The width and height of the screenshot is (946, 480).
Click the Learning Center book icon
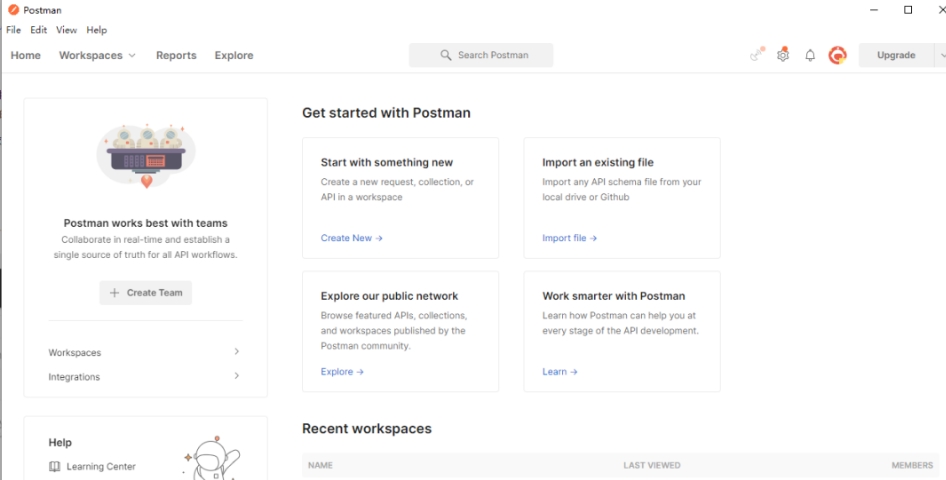click(x=54, y=467)
